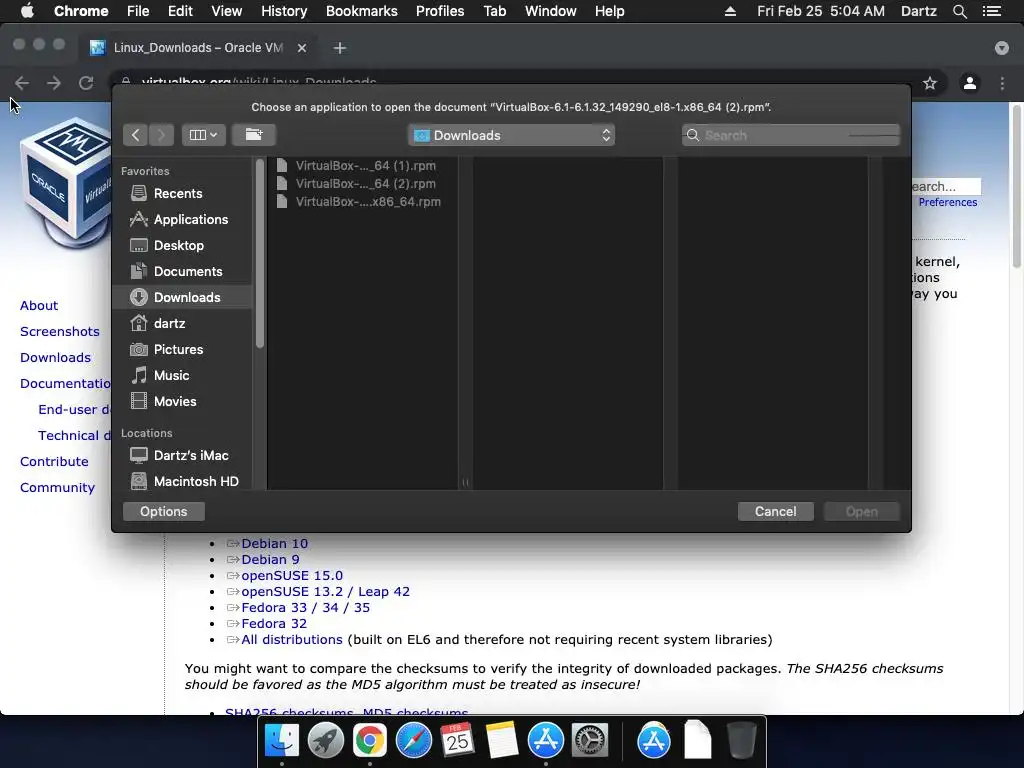The height and width of the screenshot is (768, 1024).
Task: Select file VirtualBox-..._64 (1).rpm
Action: click(x=362, y=166)
